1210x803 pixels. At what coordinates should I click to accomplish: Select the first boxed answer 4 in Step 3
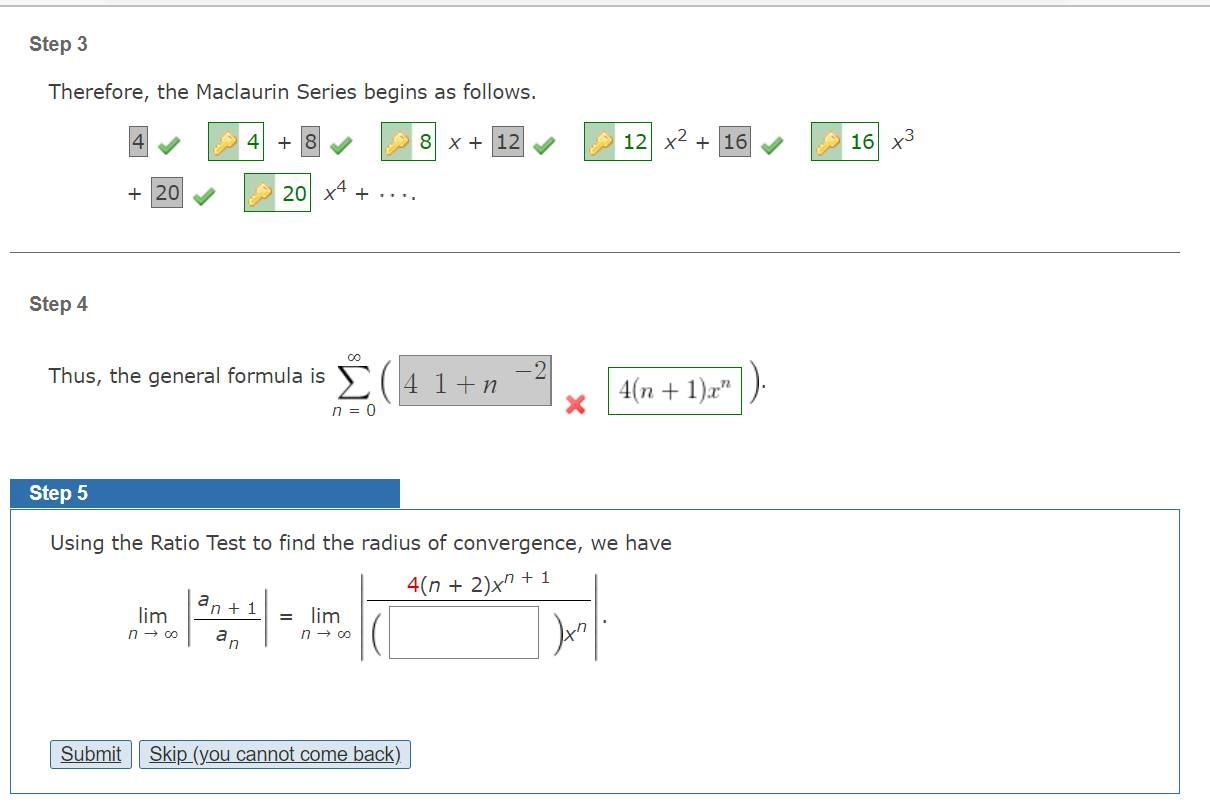coord(136,139)
